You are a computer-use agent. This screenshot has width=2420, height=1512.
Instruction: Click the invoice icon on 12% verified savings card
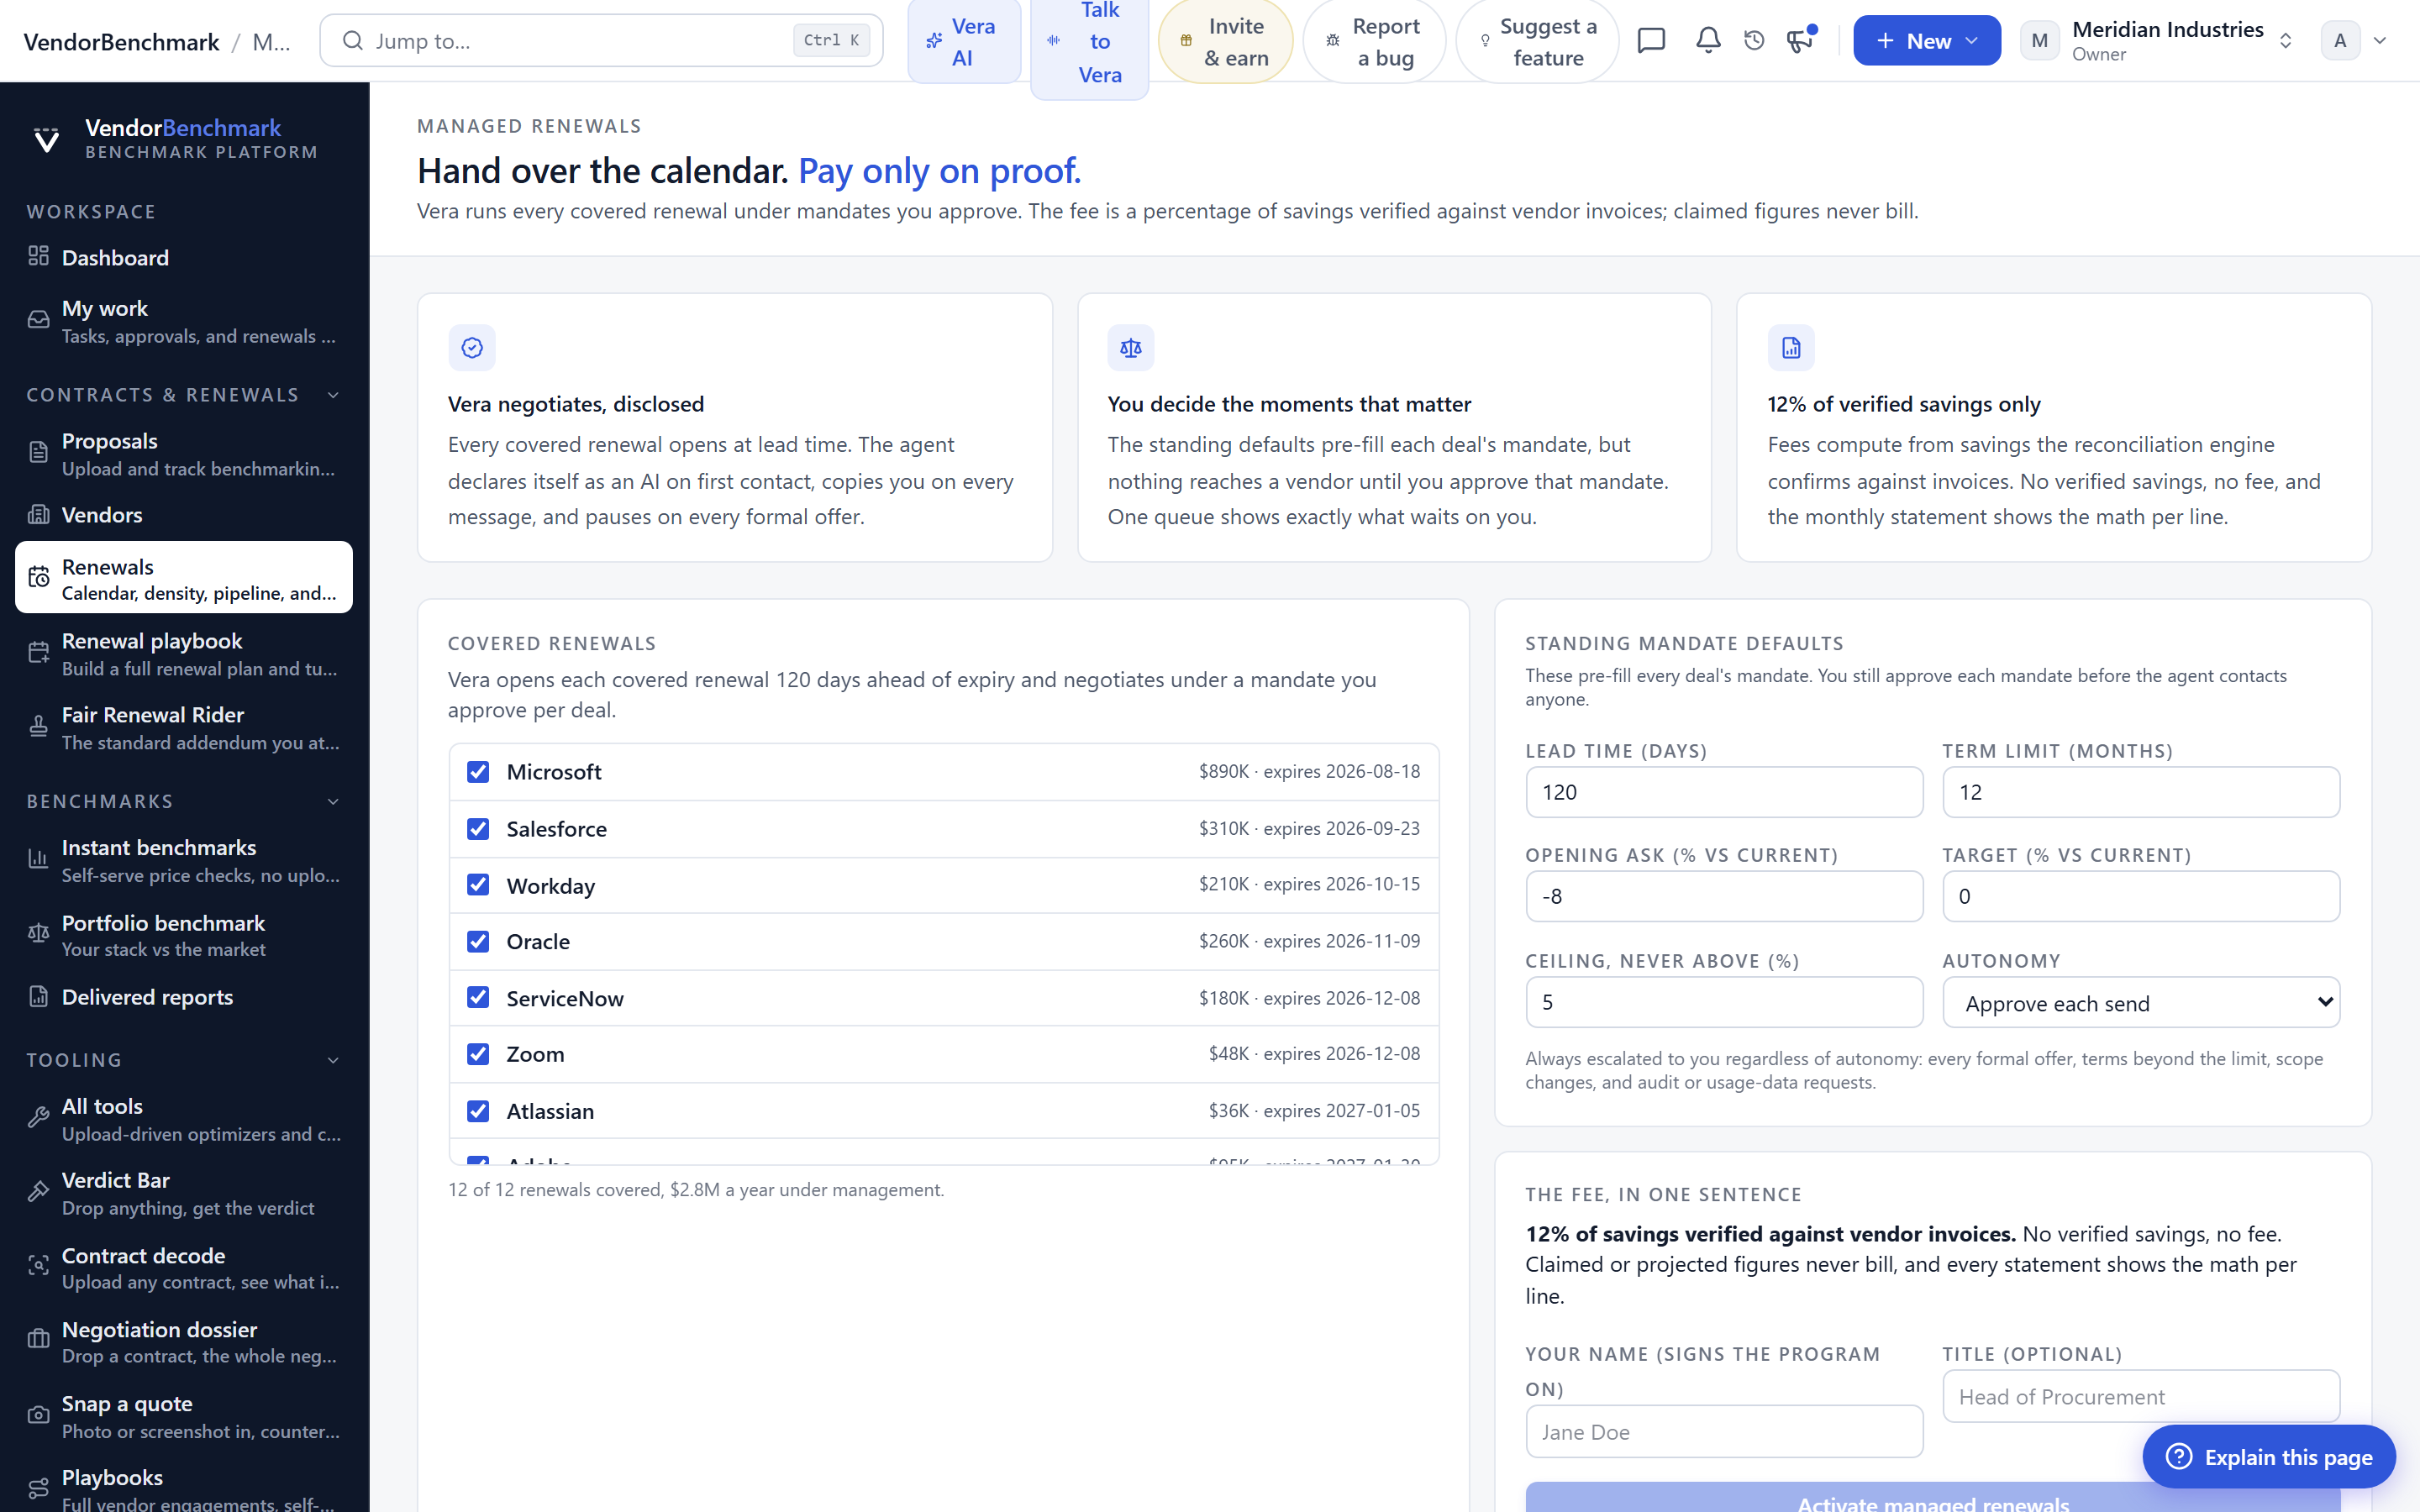[x=1791, y=348]
